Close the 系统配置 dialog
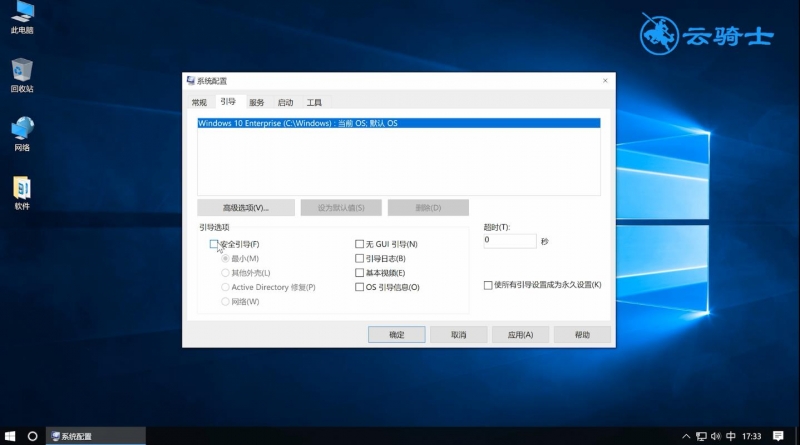This screenshot has height=445, width=800. (x=605, y=81)
